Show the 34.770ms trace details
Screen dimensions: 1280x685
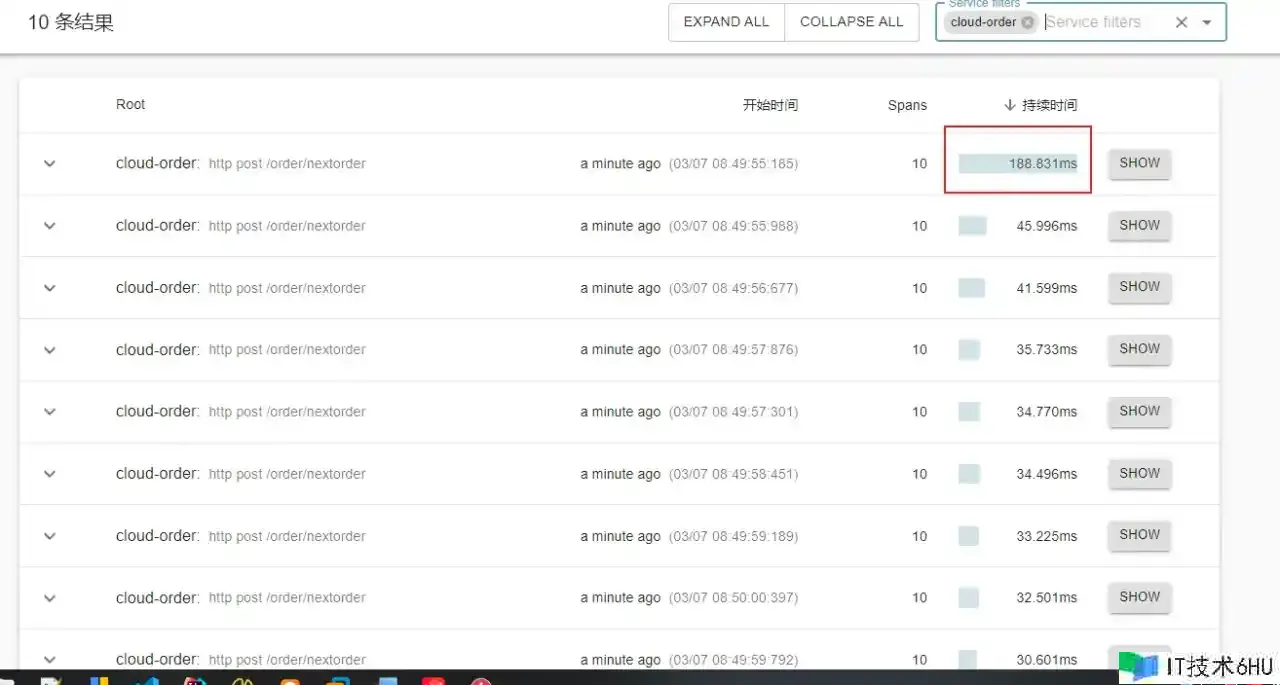[1139, 411]
